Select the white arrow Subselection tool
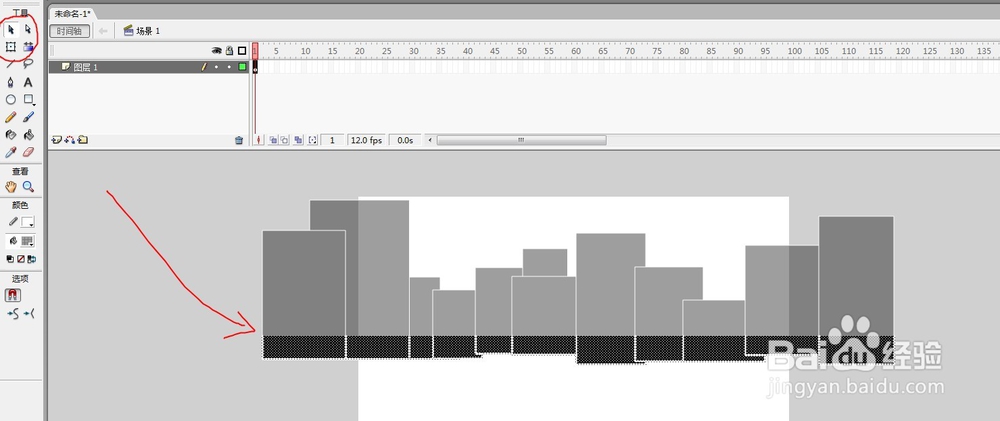 coord(28,29)
